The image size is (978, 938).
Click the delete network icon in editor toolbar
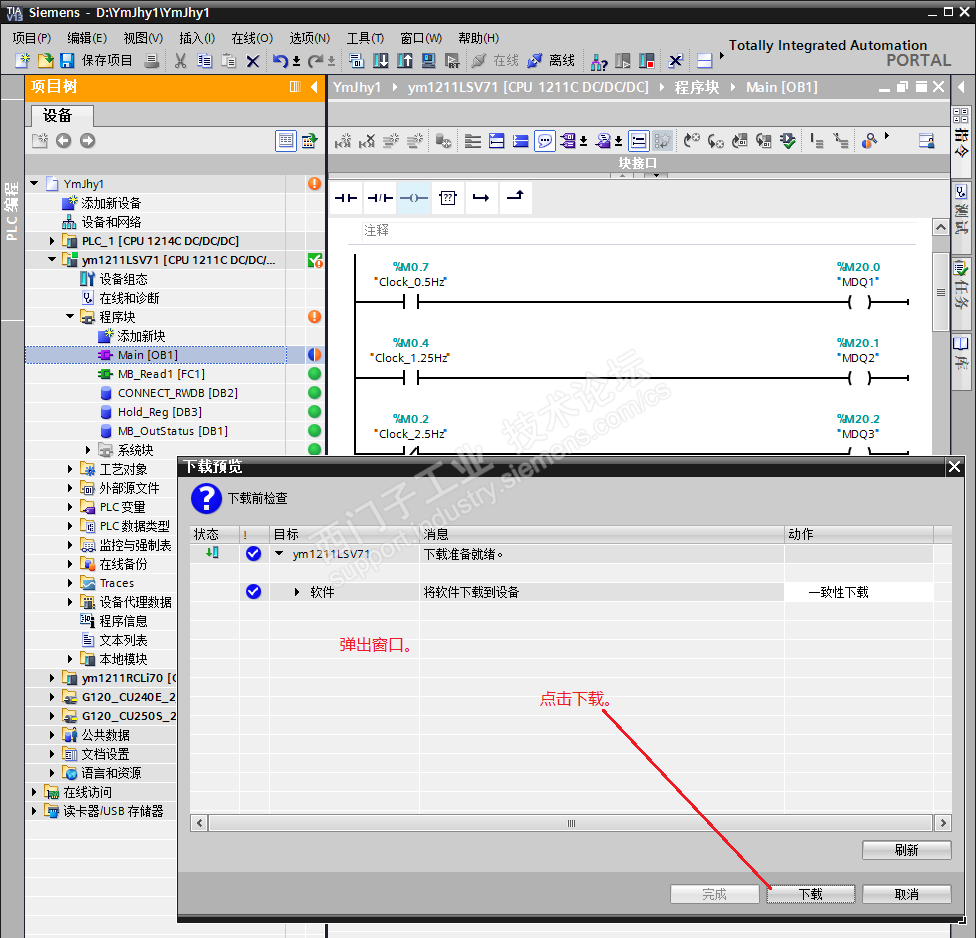367,141
